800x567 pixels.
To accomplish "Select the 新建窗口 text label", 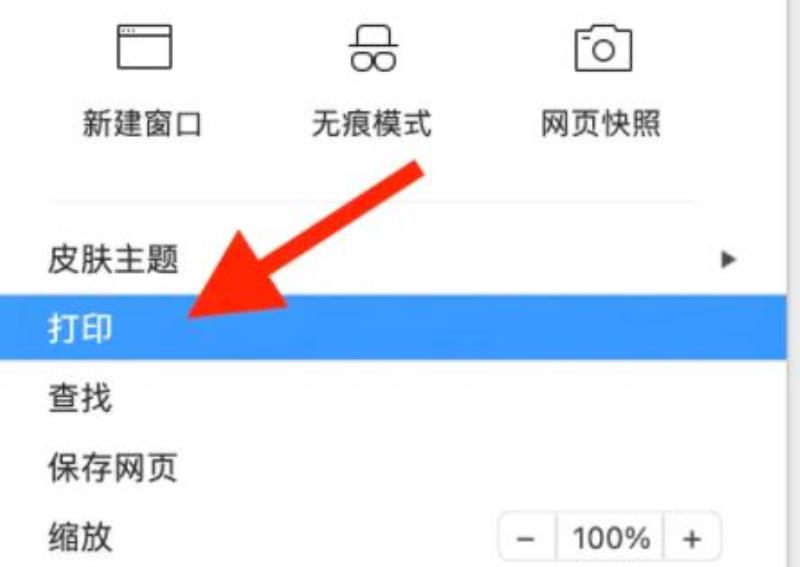I will [142, 124].
